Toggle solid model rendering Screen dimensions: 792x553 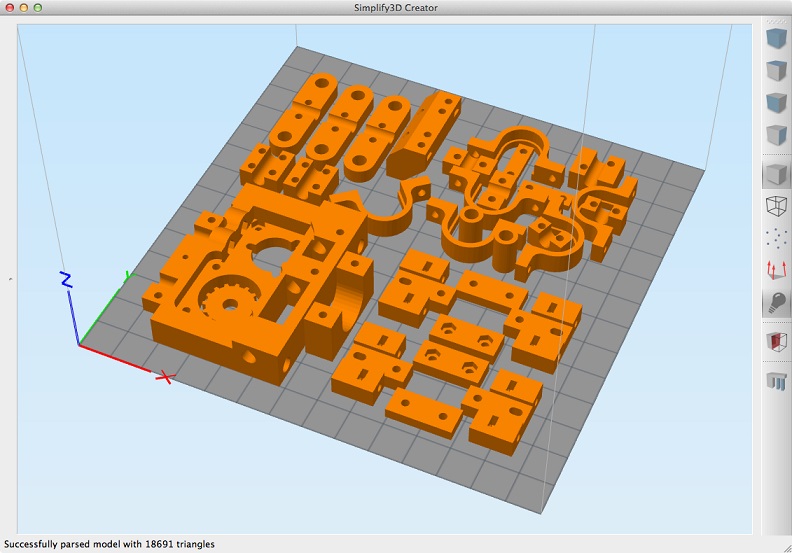tap(776, 174)
